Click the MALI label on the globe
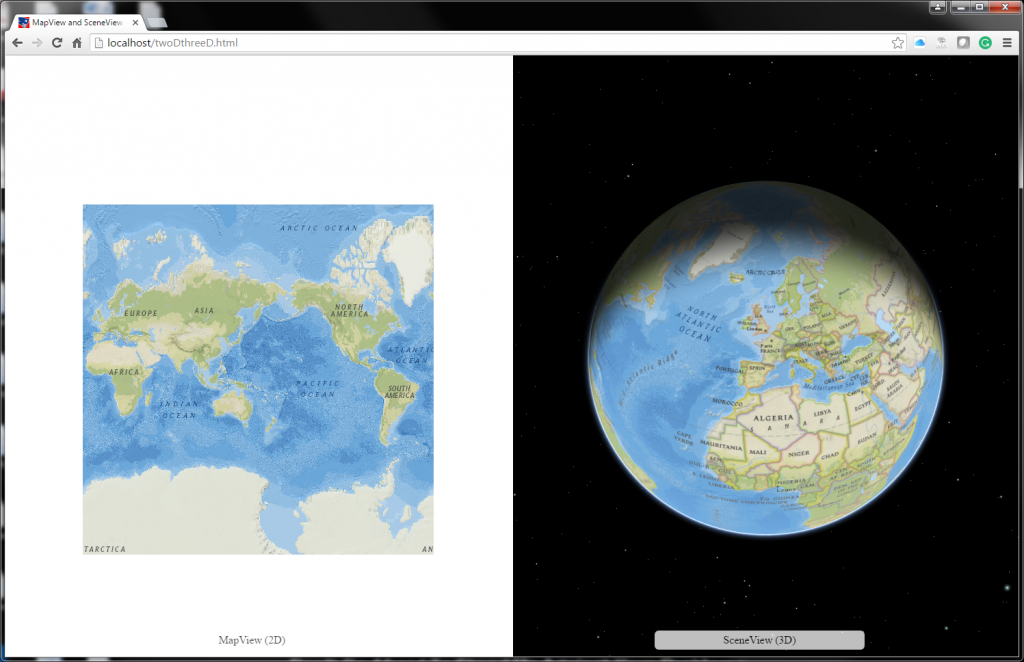The height and width of the screenshot is (662, 1024). point(758,452)
